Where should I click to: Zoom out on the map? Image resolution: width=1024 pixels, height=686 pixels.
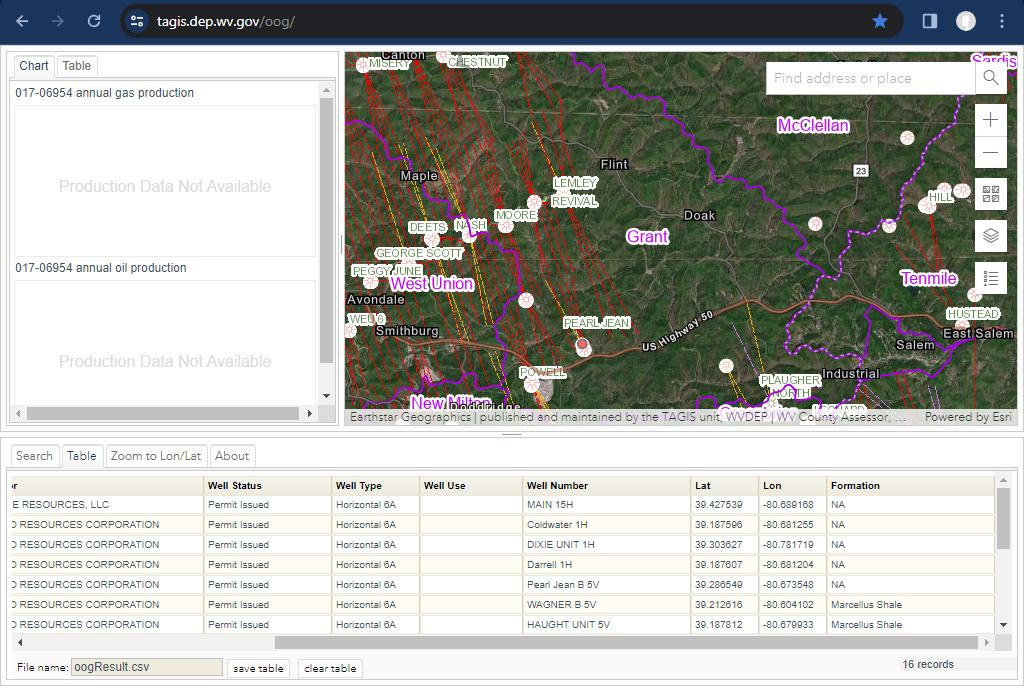990,153
